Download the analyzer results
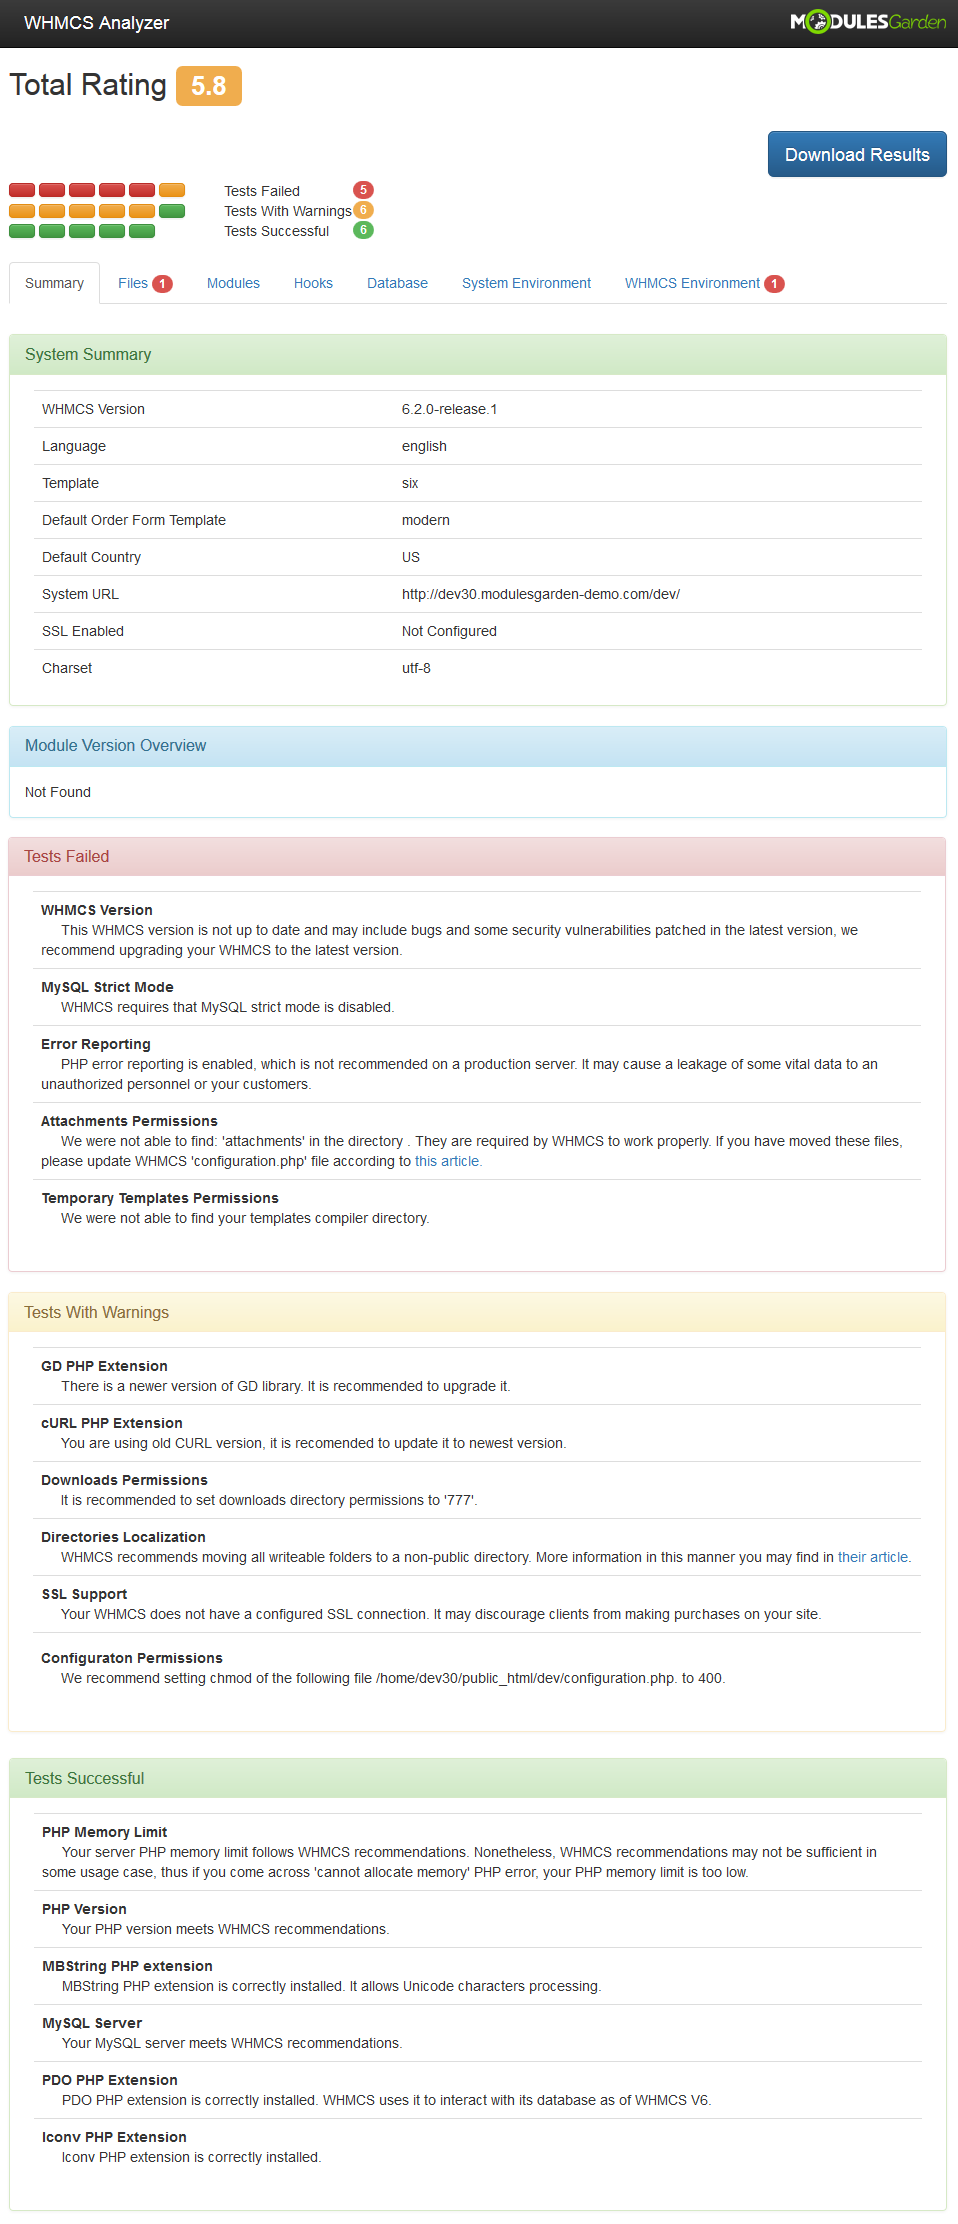 click(857, 154)
